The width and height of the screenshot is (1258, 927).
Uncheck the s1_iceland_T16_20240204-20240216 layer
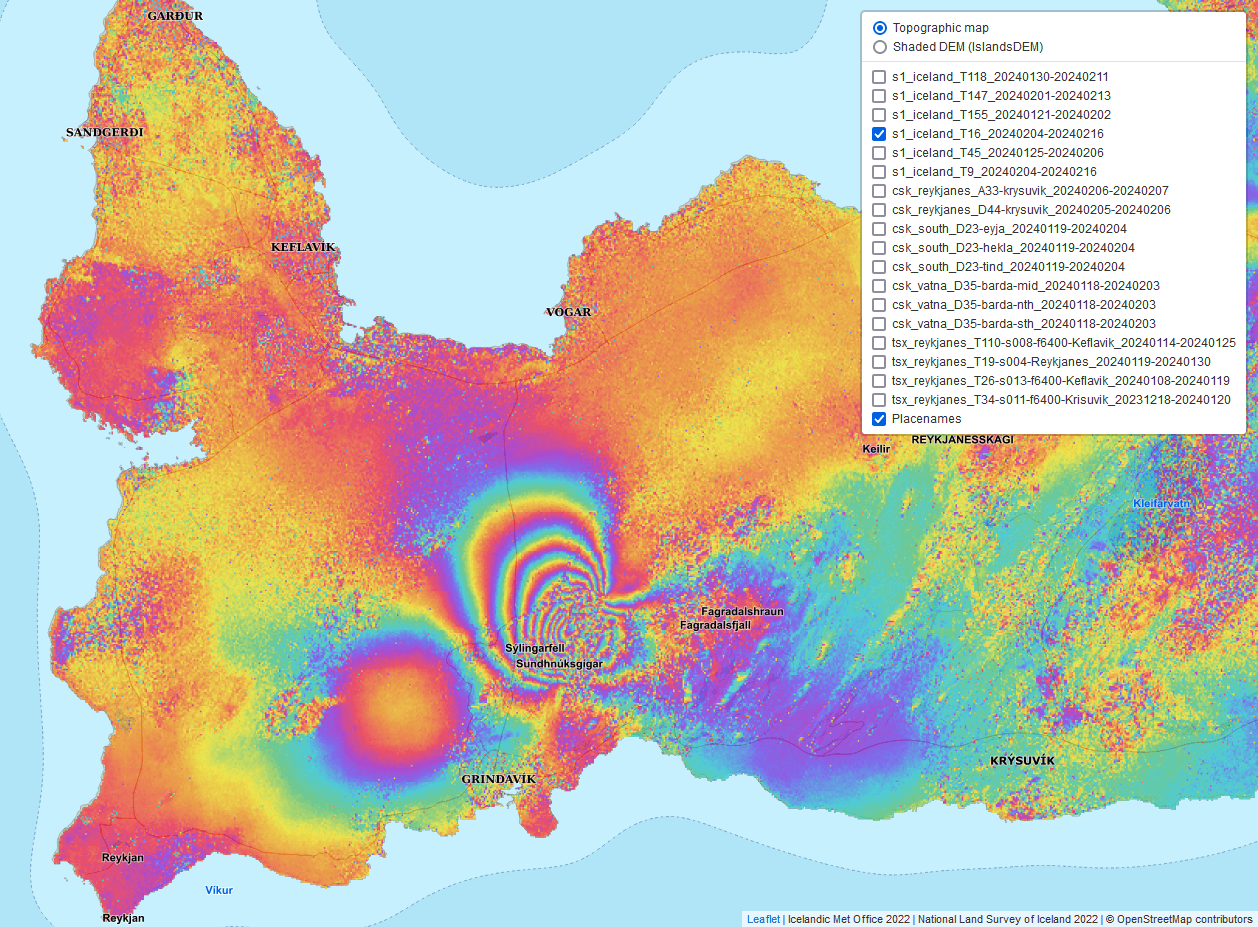point(879,134)
